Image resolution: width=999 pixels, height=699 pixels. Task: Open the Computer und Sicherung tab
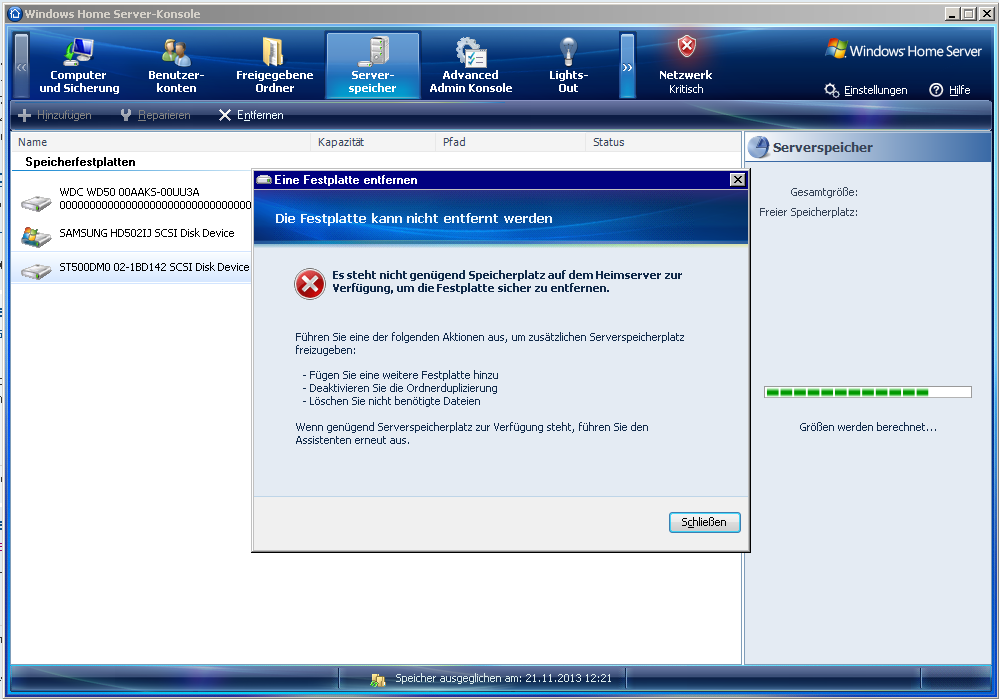[x=79, y=67]
